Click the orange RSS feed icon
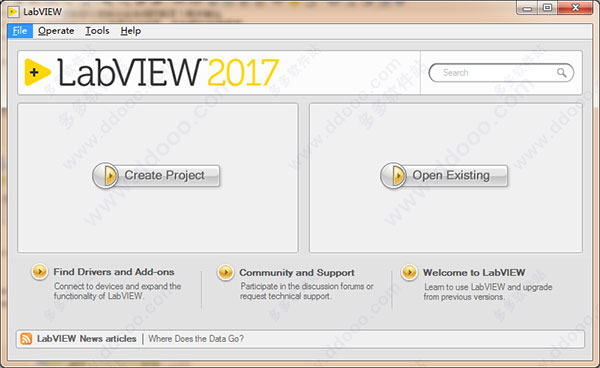Screen dimensions: 600x368 (26, 339)
